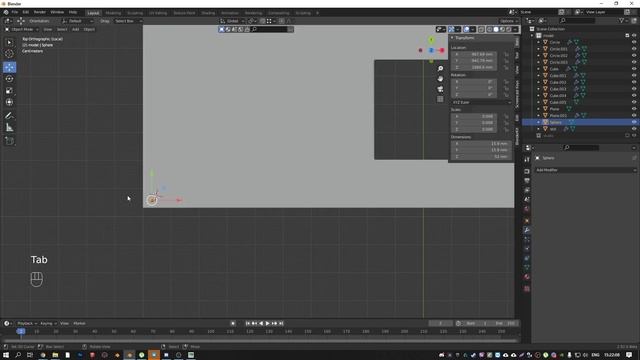Play the animation in the timeline
This screenshot has width=640, height=360.
point(268,323)
